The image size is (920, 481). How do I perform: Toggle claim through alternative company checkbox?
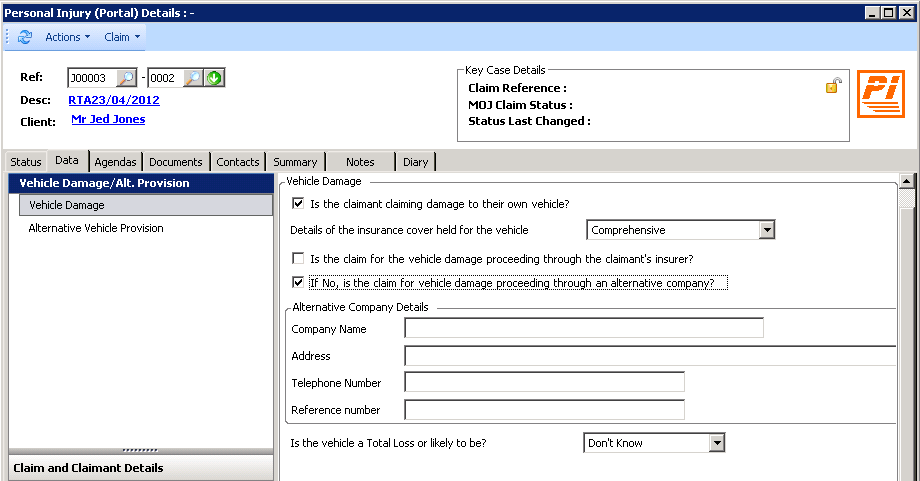coord(298,283)
